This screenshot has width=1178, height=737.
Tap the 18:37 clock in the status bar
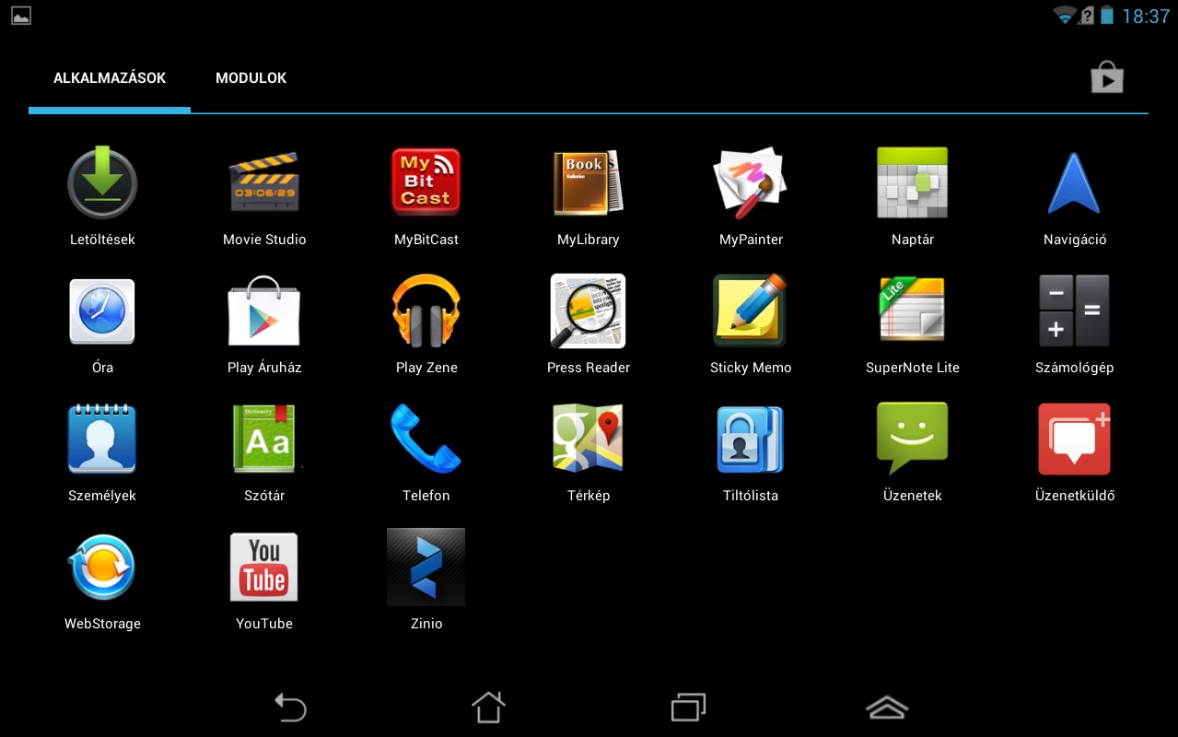coord(1146,17)
